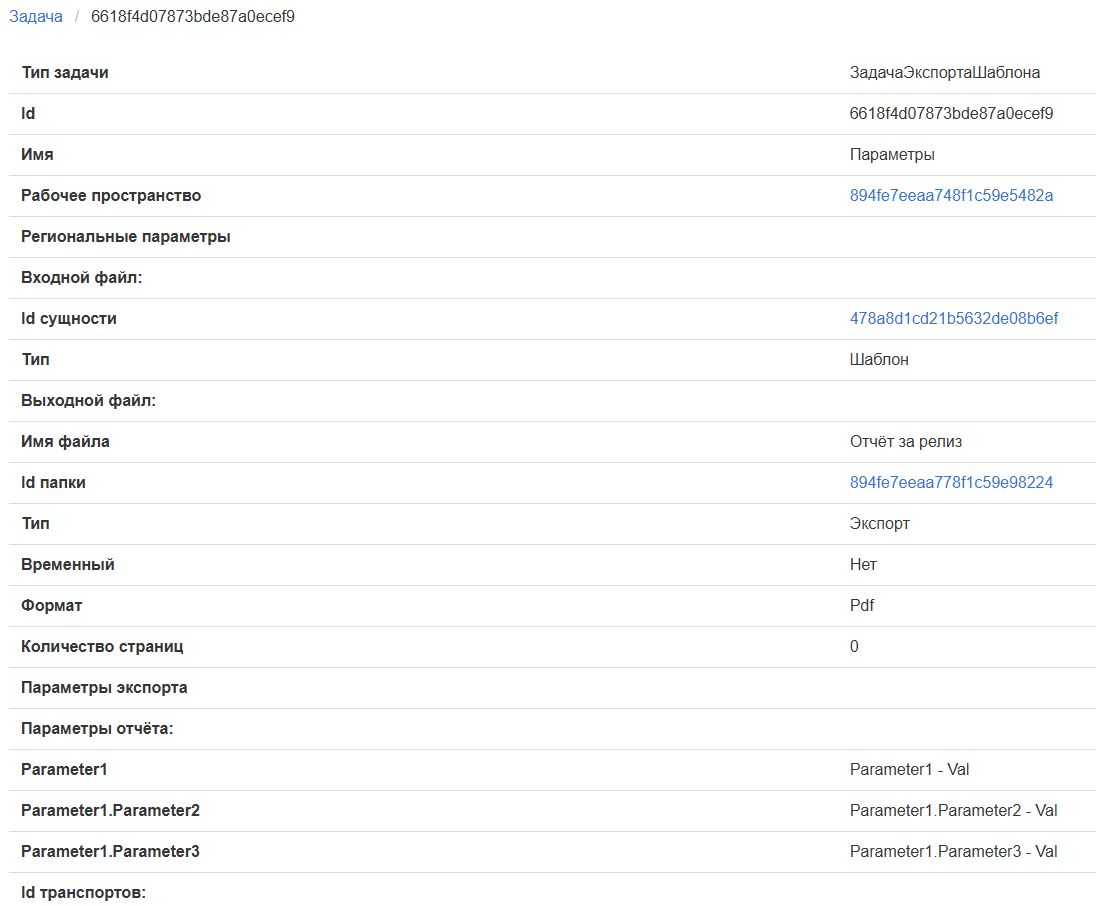1096x906 pixels.
Task: Click the Параметры отчёта: heading
Action: coord(97,728)
